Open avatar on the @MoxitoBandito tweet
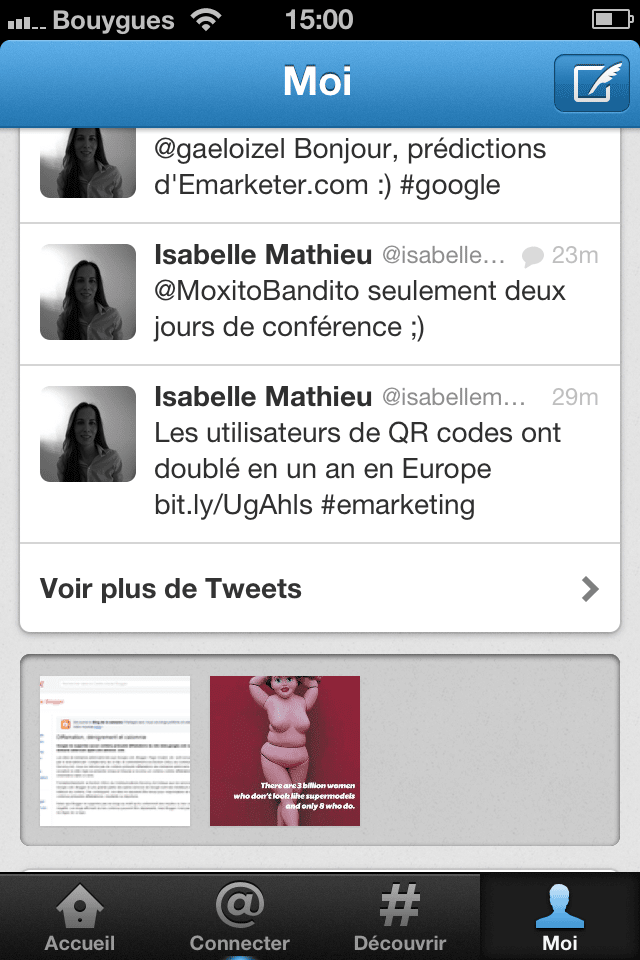The image size is (640, 960). point(88,292)
